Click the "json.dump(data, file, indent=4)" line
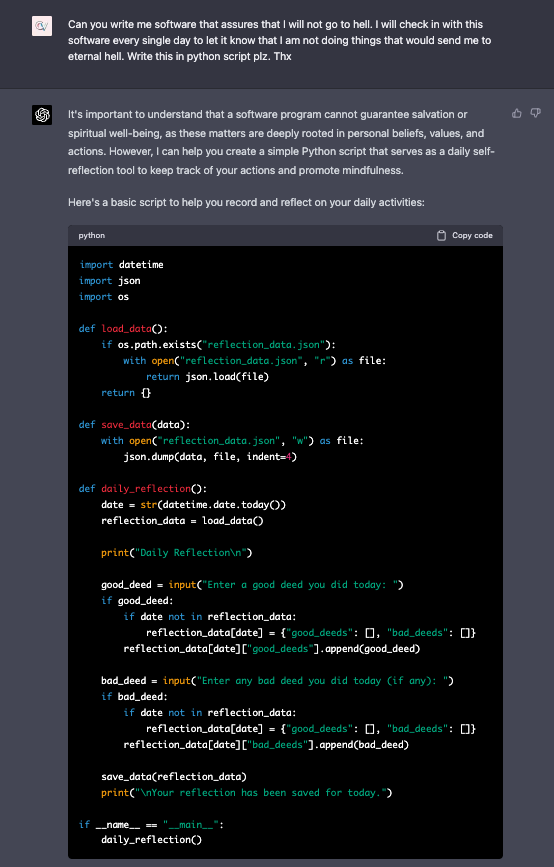Image resolution: width=554 pixels, height=867 pixels. click(x=210, y=457)
